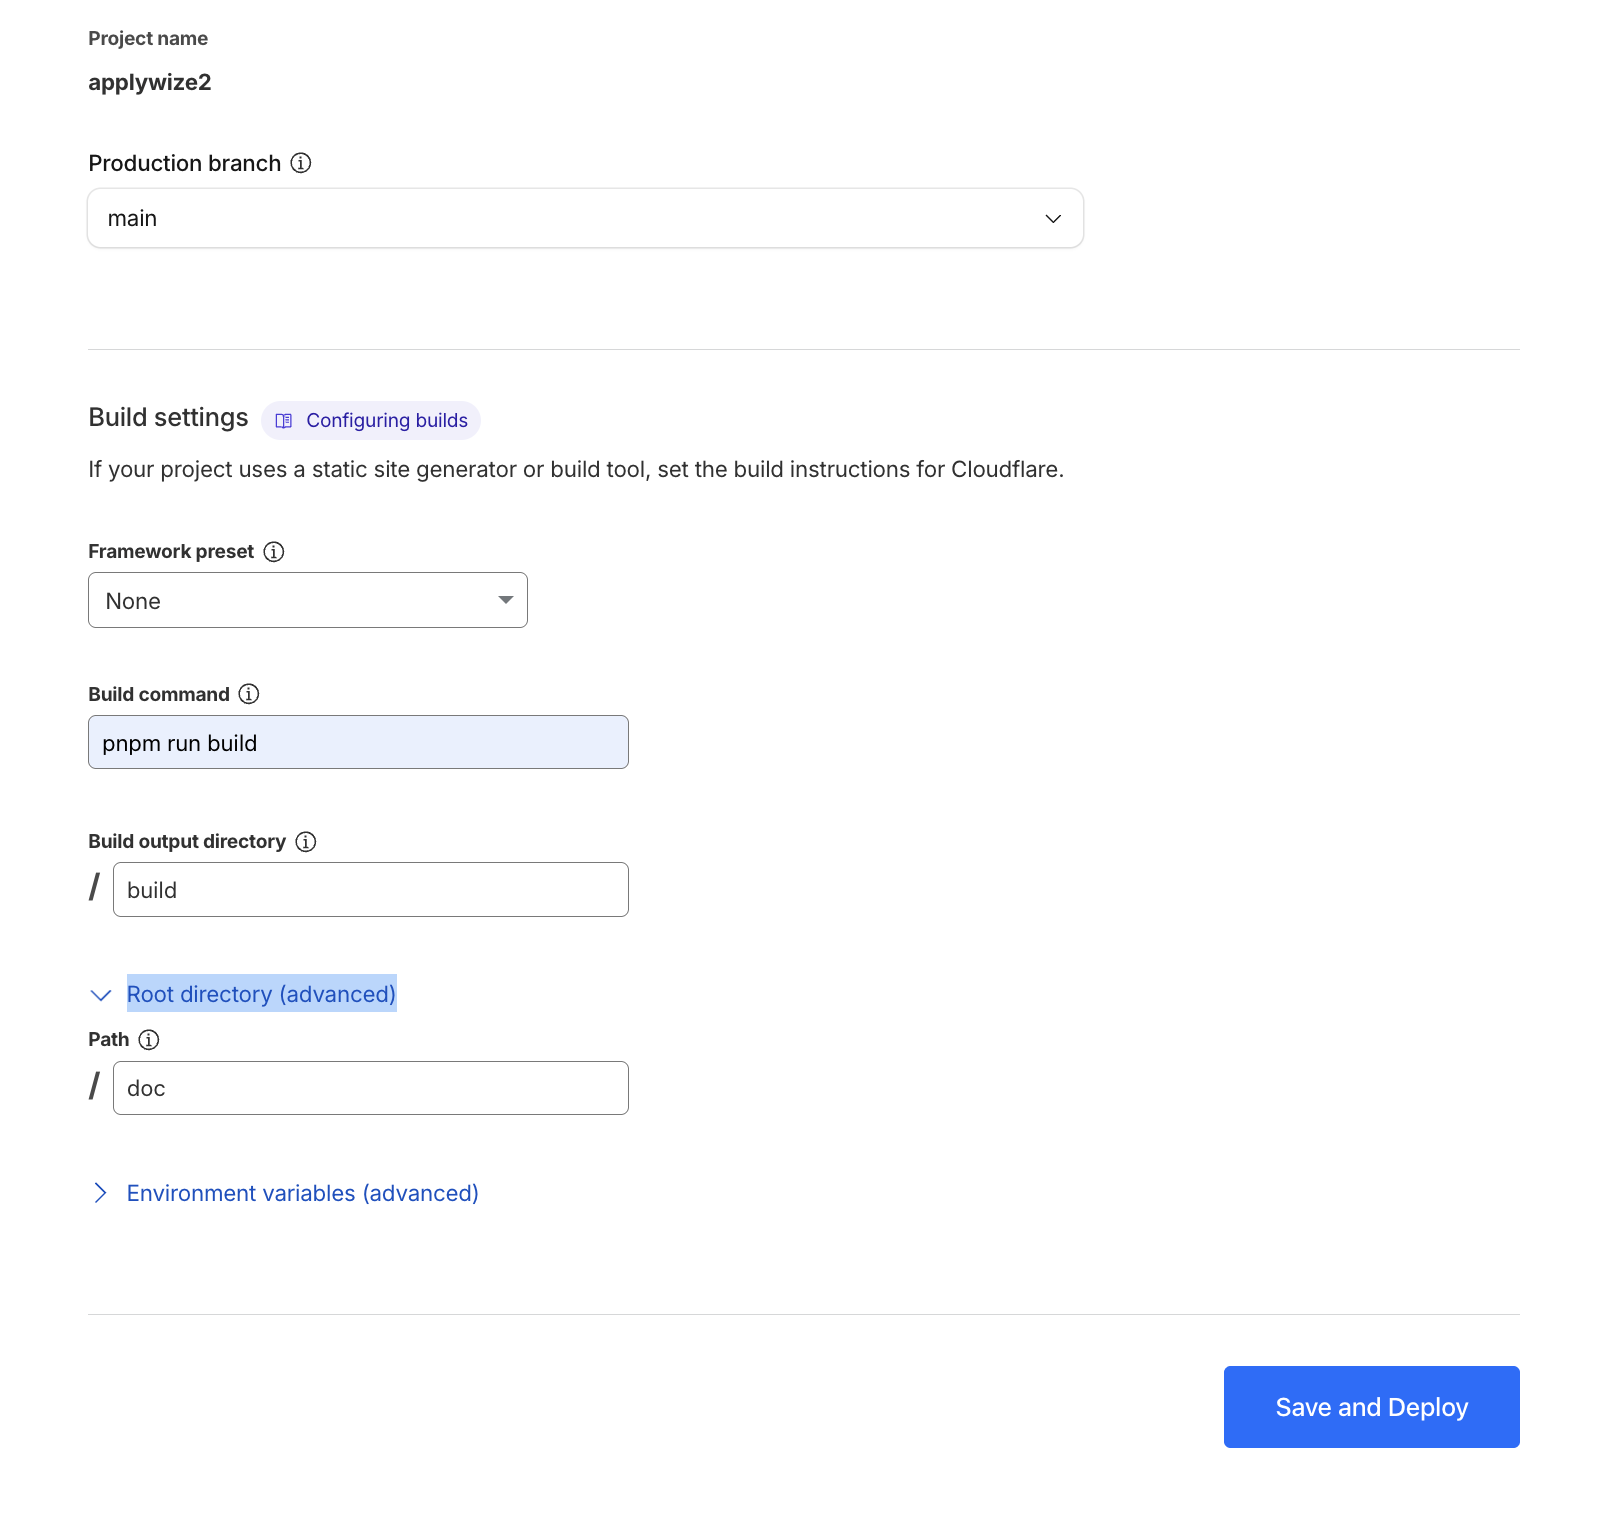Viewport: 1602px width, 1518px height.
Task: Click the book icon in the Configuring builds badge
Action: pyautogui.click(x=285, y=420)
